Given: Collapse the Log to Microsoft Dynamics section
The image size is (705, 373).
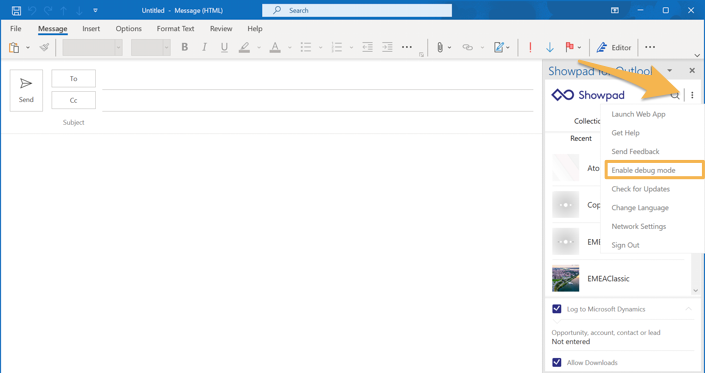Looking at the screenshot, I should point(688,309).
